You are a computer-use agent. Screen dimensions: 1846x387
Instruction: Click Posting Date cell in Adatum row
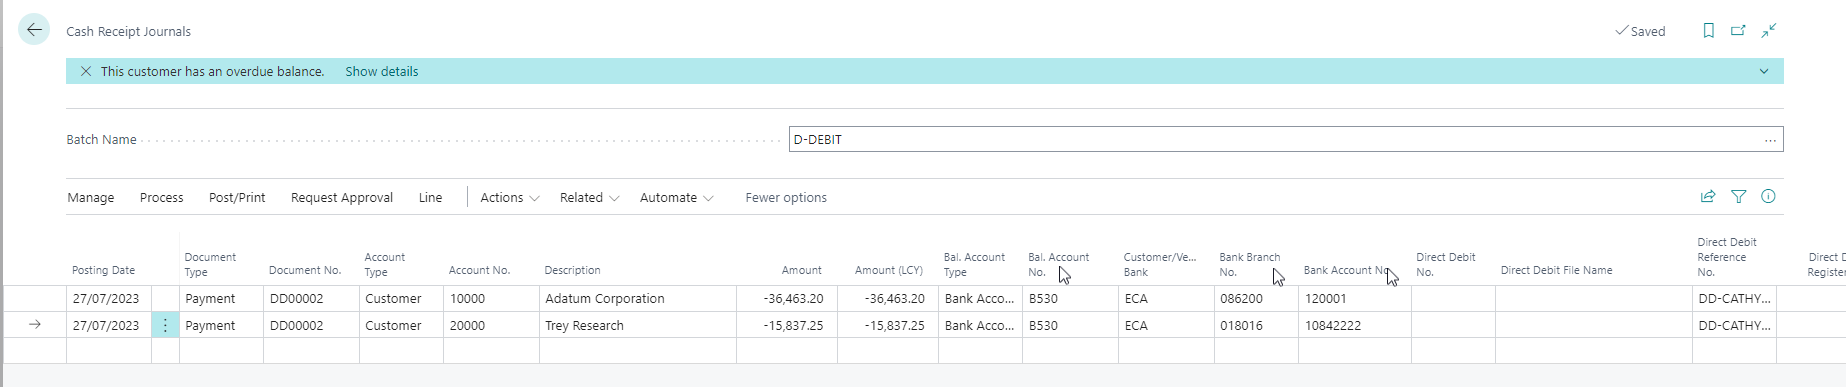[109, 299]
